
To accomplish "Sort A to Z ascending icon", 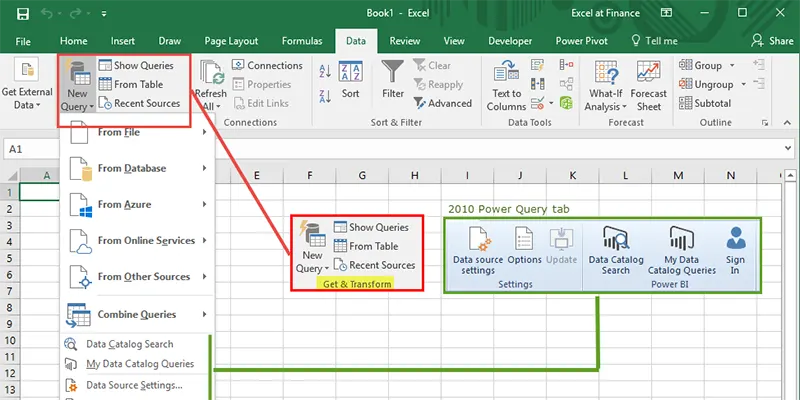I will click(325, 71).
